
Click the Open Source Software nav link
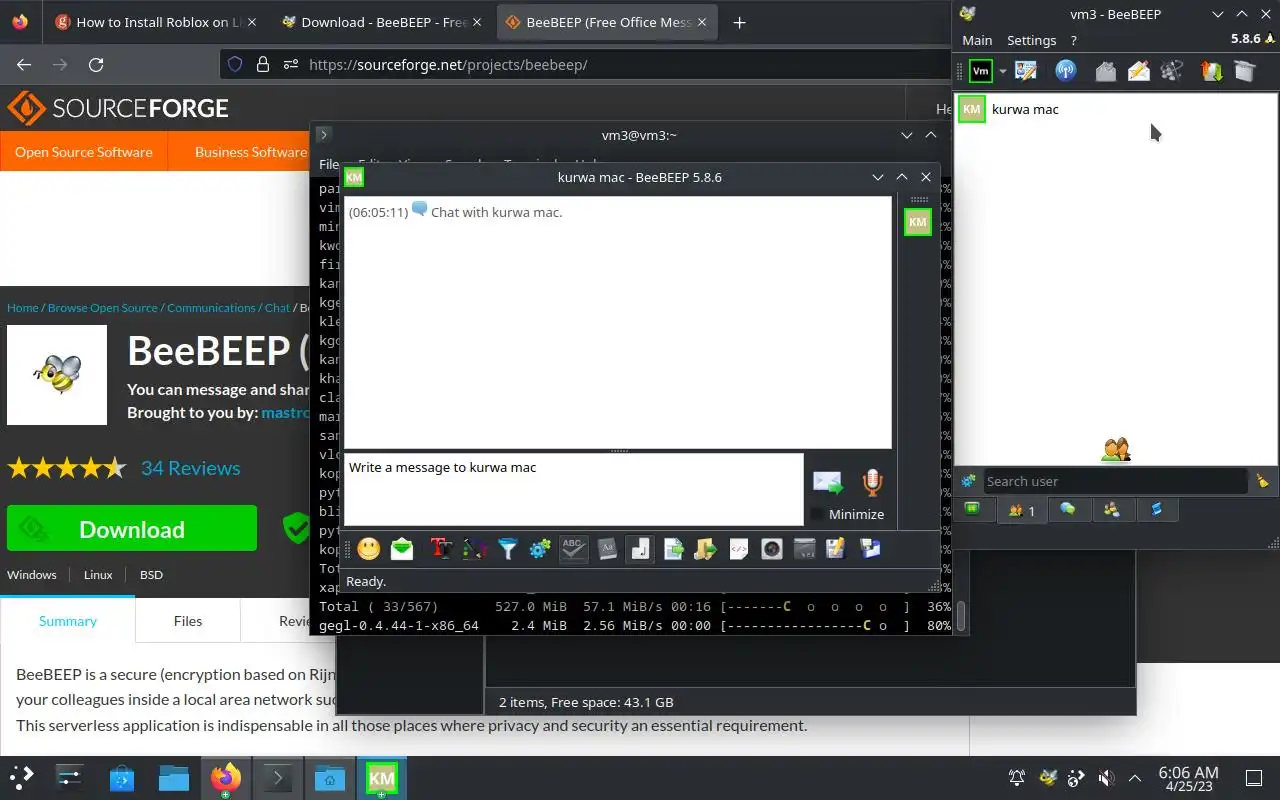84,152
